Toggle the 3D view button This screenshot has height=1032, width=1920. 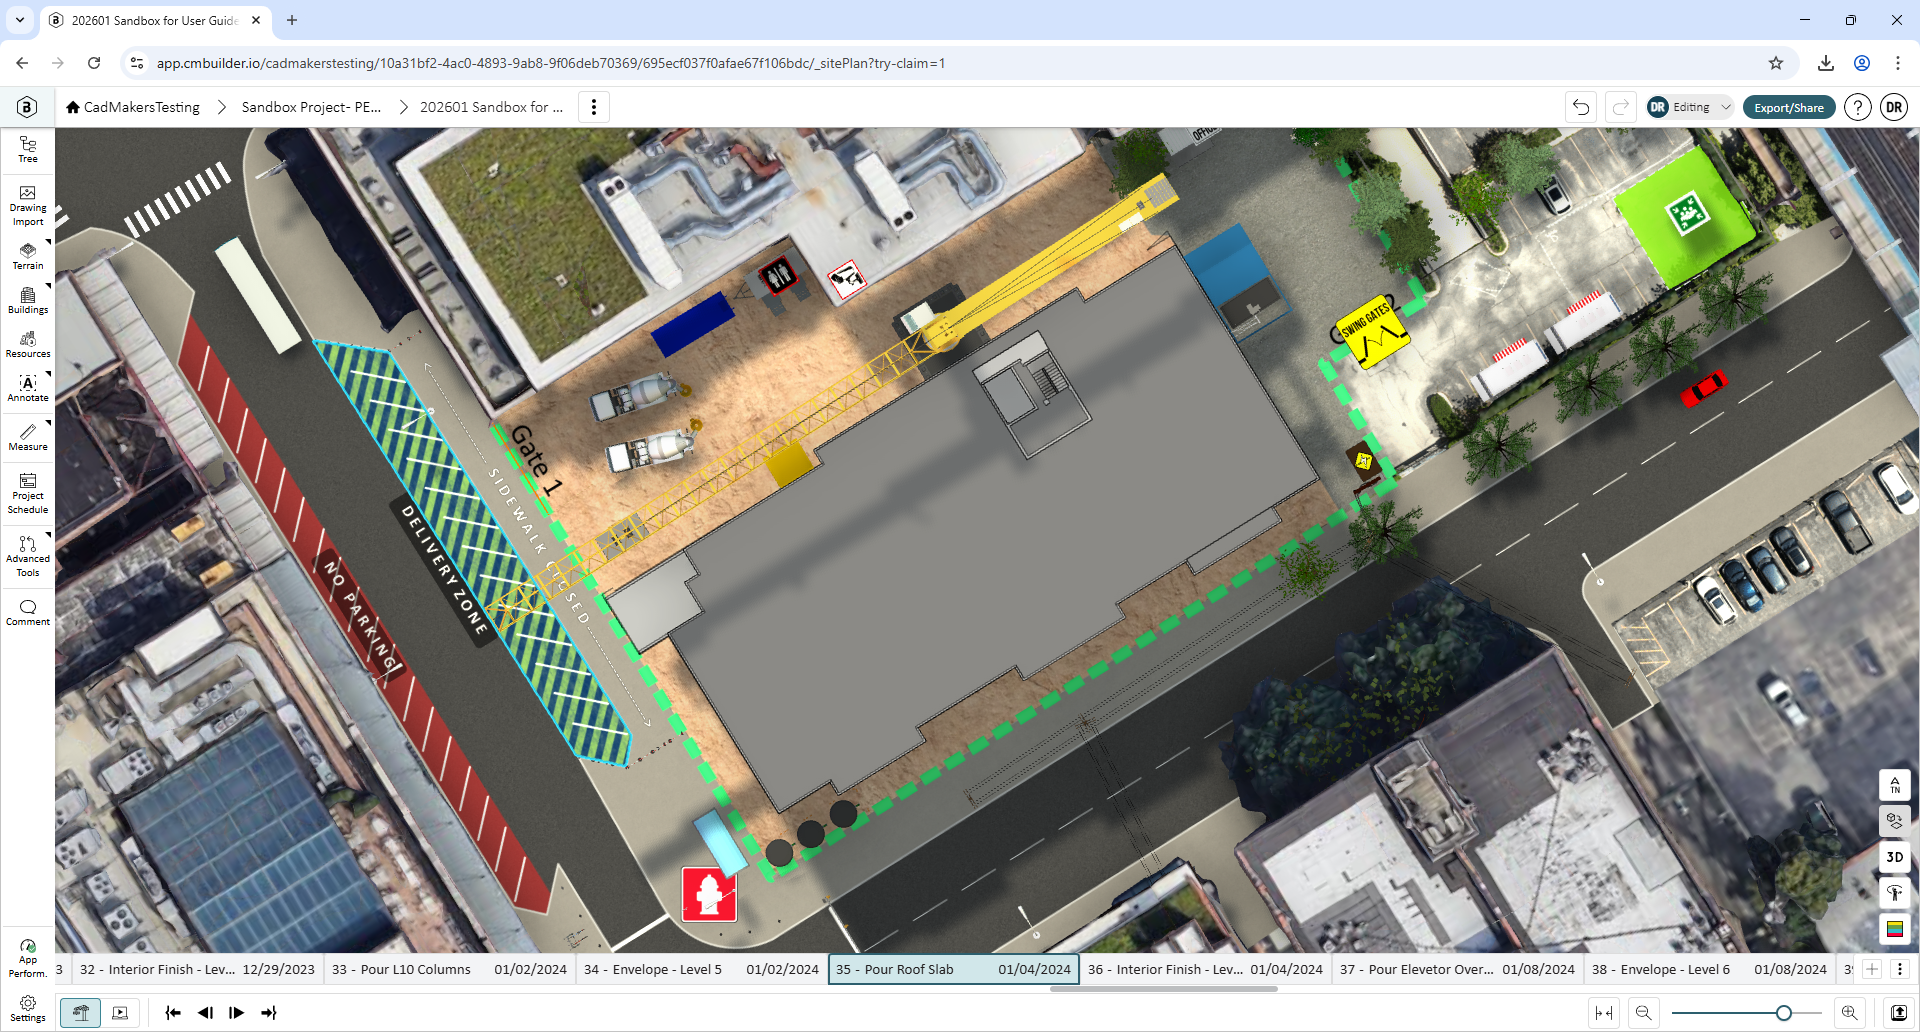(x=1894, y=857)
